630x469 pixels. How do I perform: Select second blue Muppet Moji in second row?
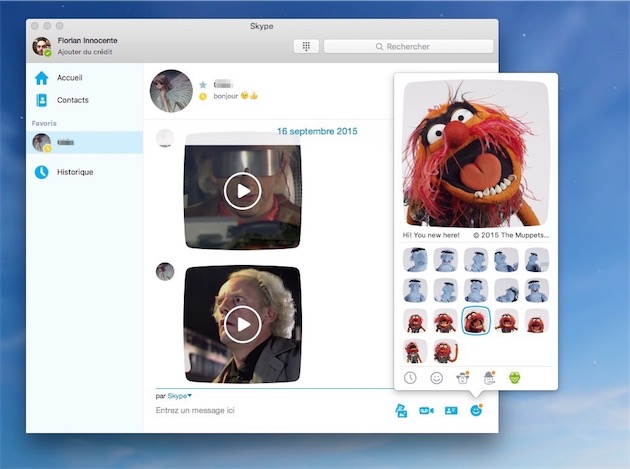point(446,290)
